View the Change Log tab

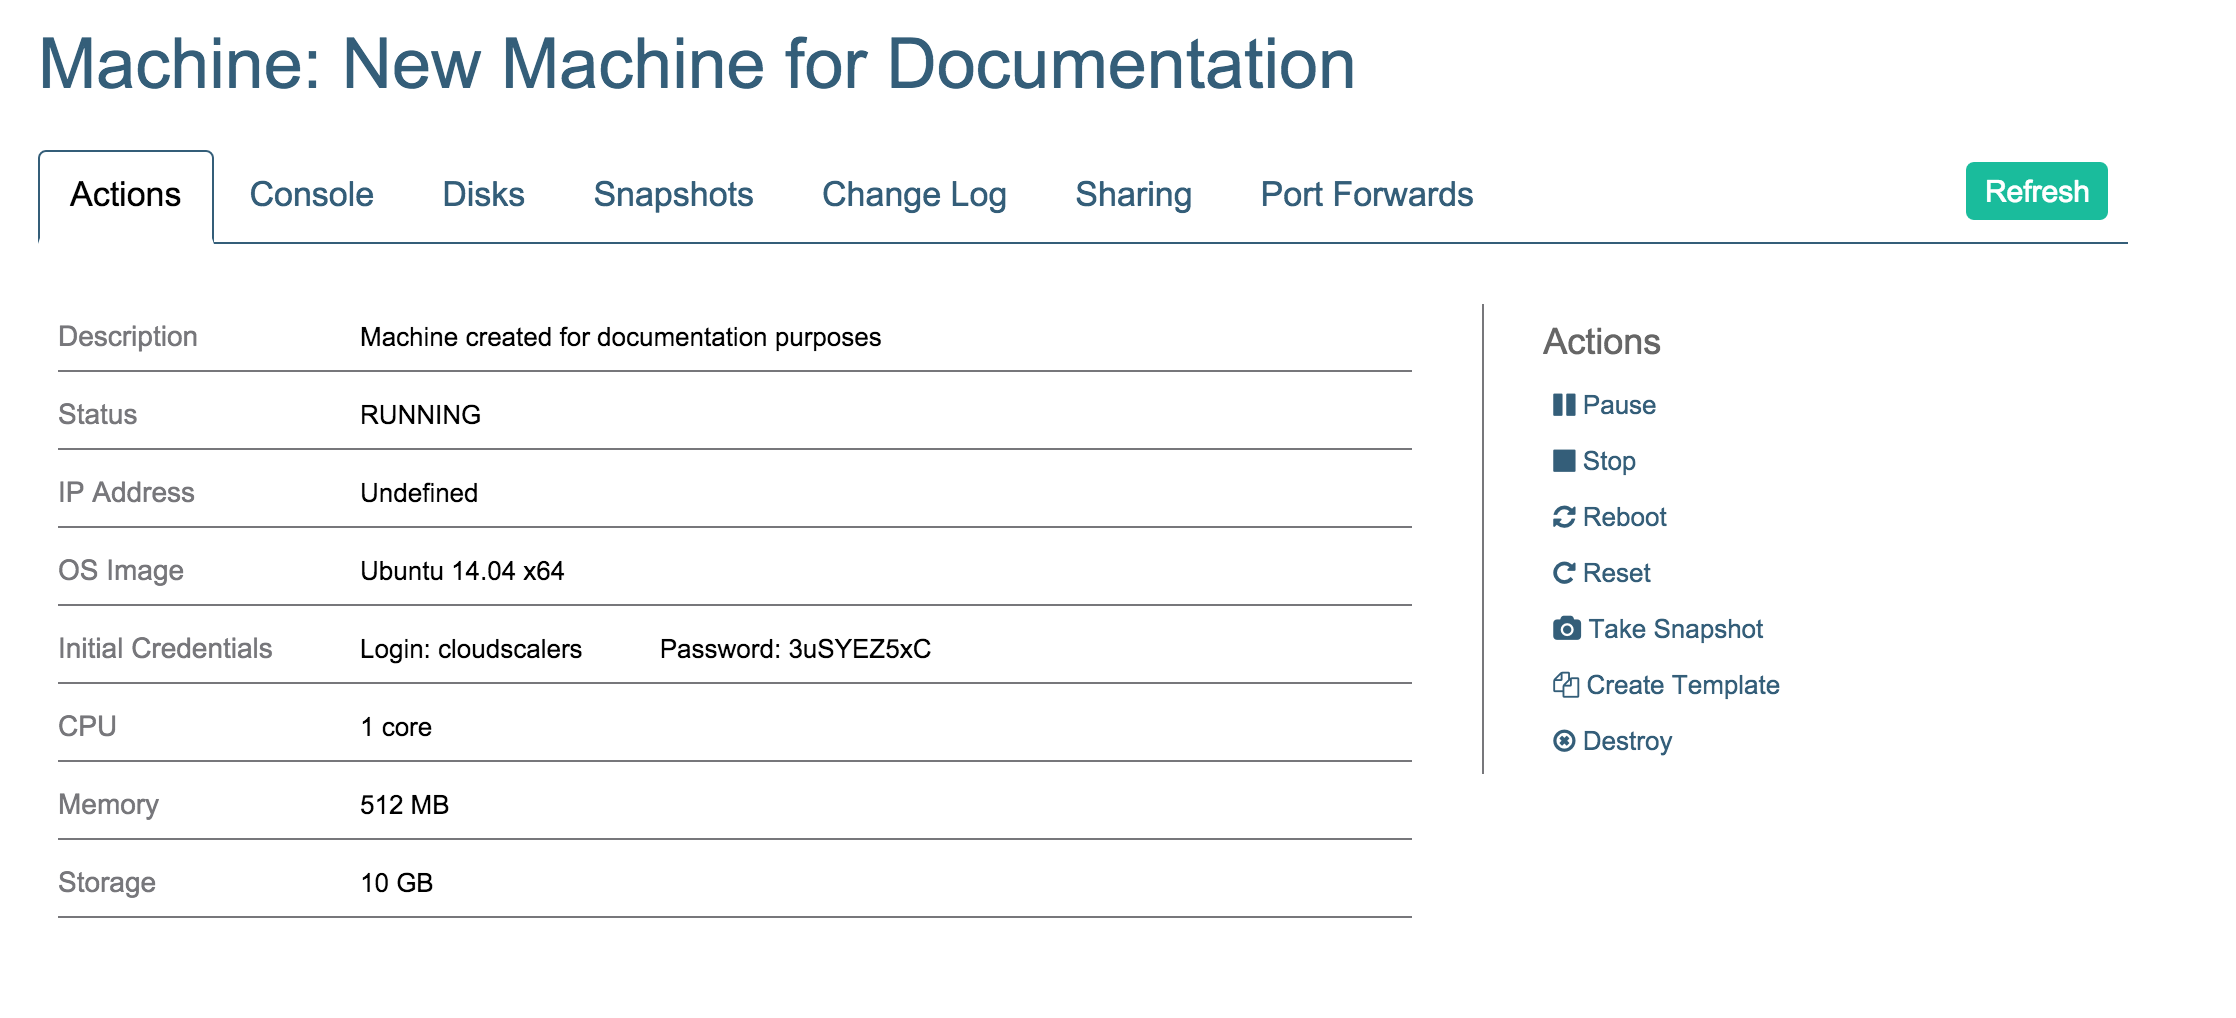pyautogui.click(x=913, y=195)
